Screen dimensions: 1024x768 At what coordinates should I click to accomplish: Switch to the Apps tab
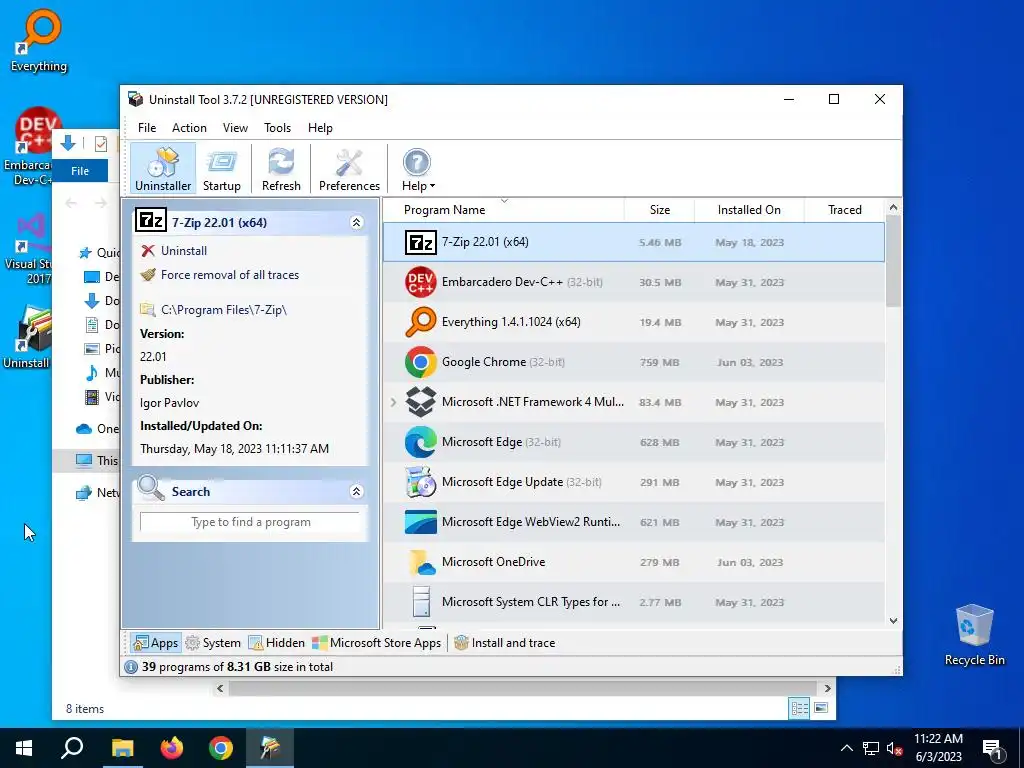point(155,643)
